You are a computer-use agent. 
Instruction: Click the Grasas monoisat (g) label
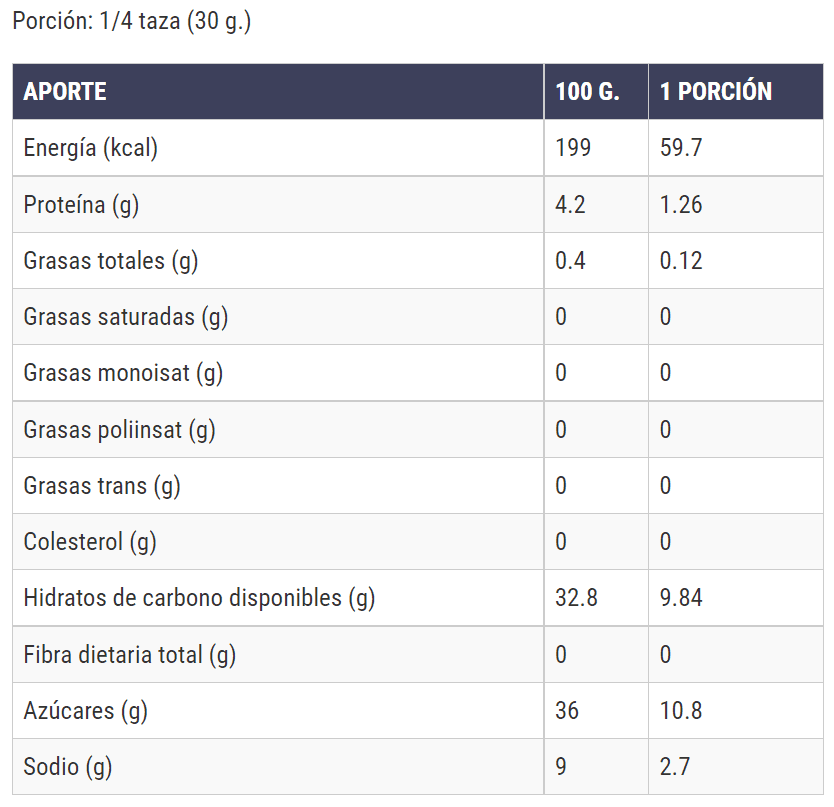[123, 373]
